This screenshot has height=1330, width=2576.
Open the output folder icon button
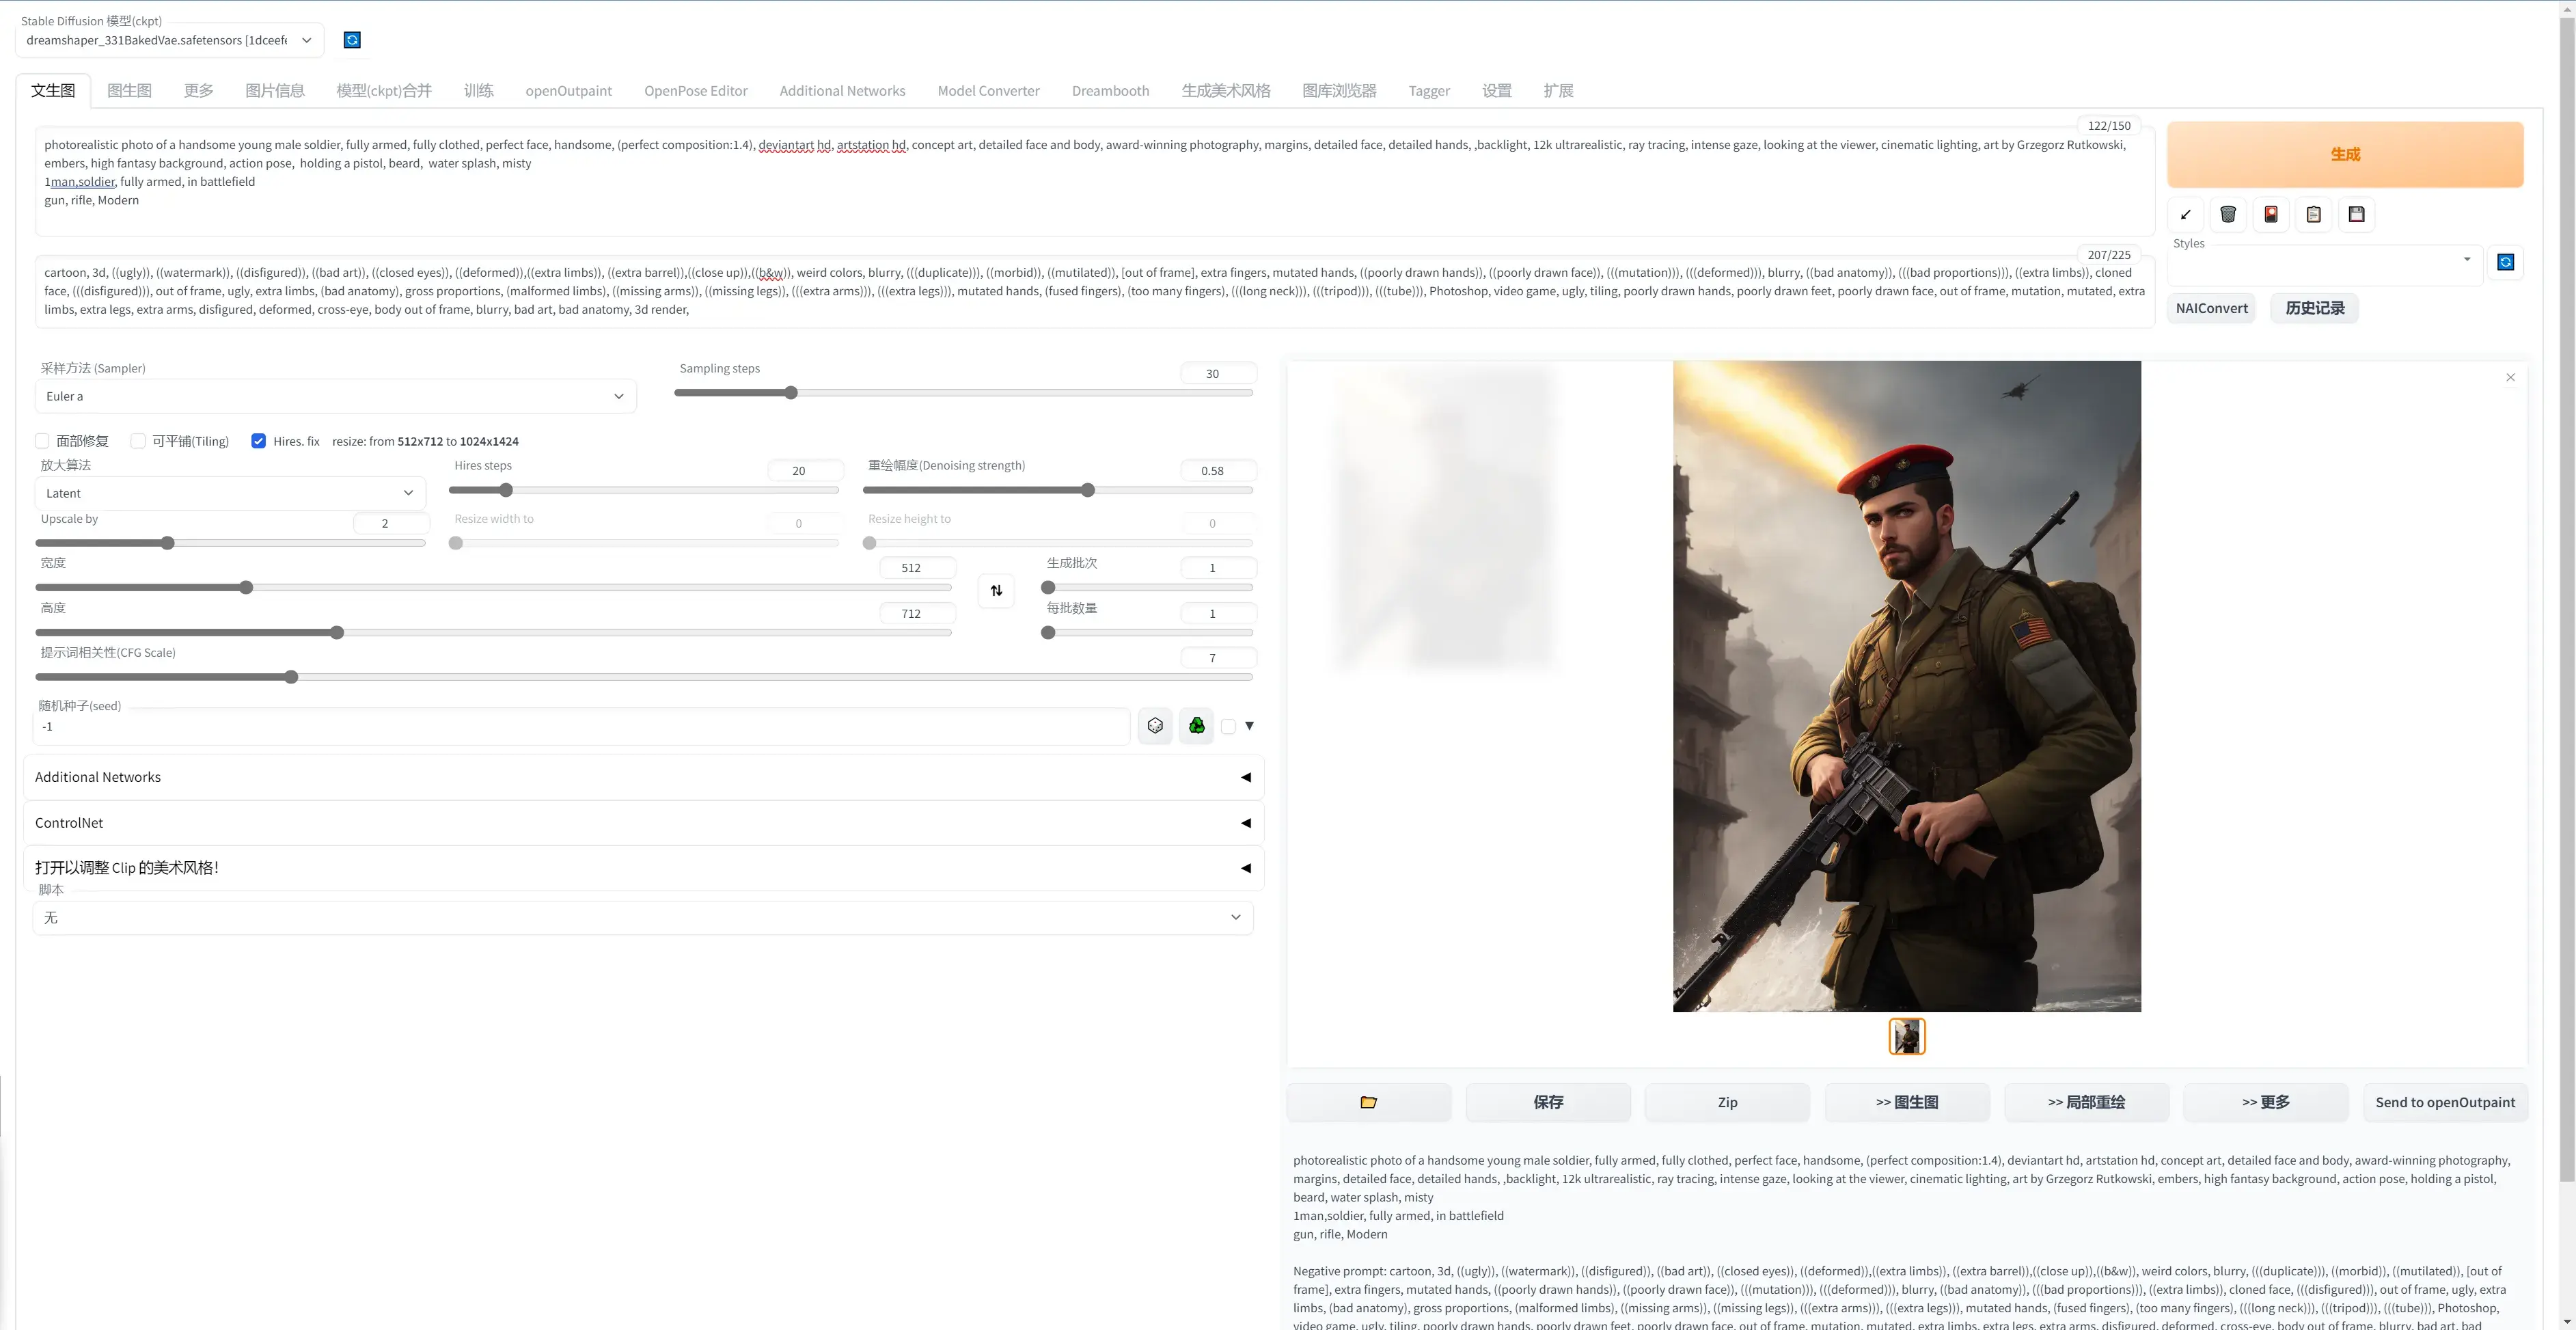click(1368, 1102)
